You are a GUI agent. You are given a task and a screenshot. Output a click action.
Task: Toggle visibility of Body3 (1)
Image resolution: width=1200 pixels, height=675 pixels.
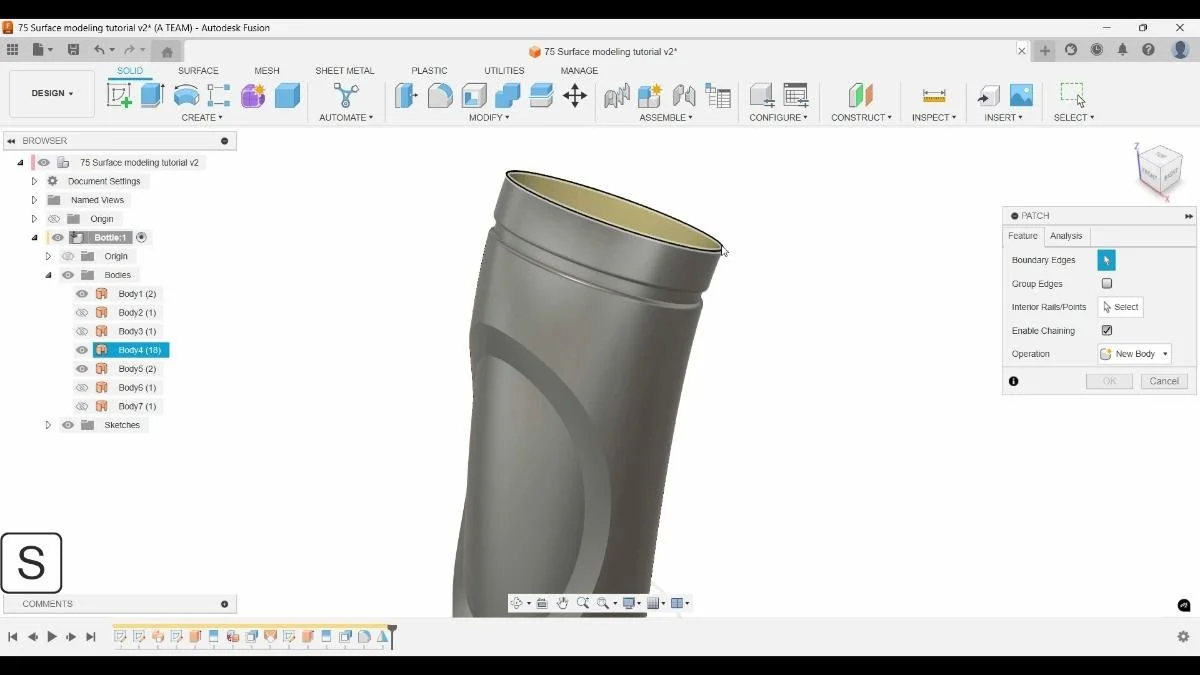pyautogui.click(x=82, y=331)
